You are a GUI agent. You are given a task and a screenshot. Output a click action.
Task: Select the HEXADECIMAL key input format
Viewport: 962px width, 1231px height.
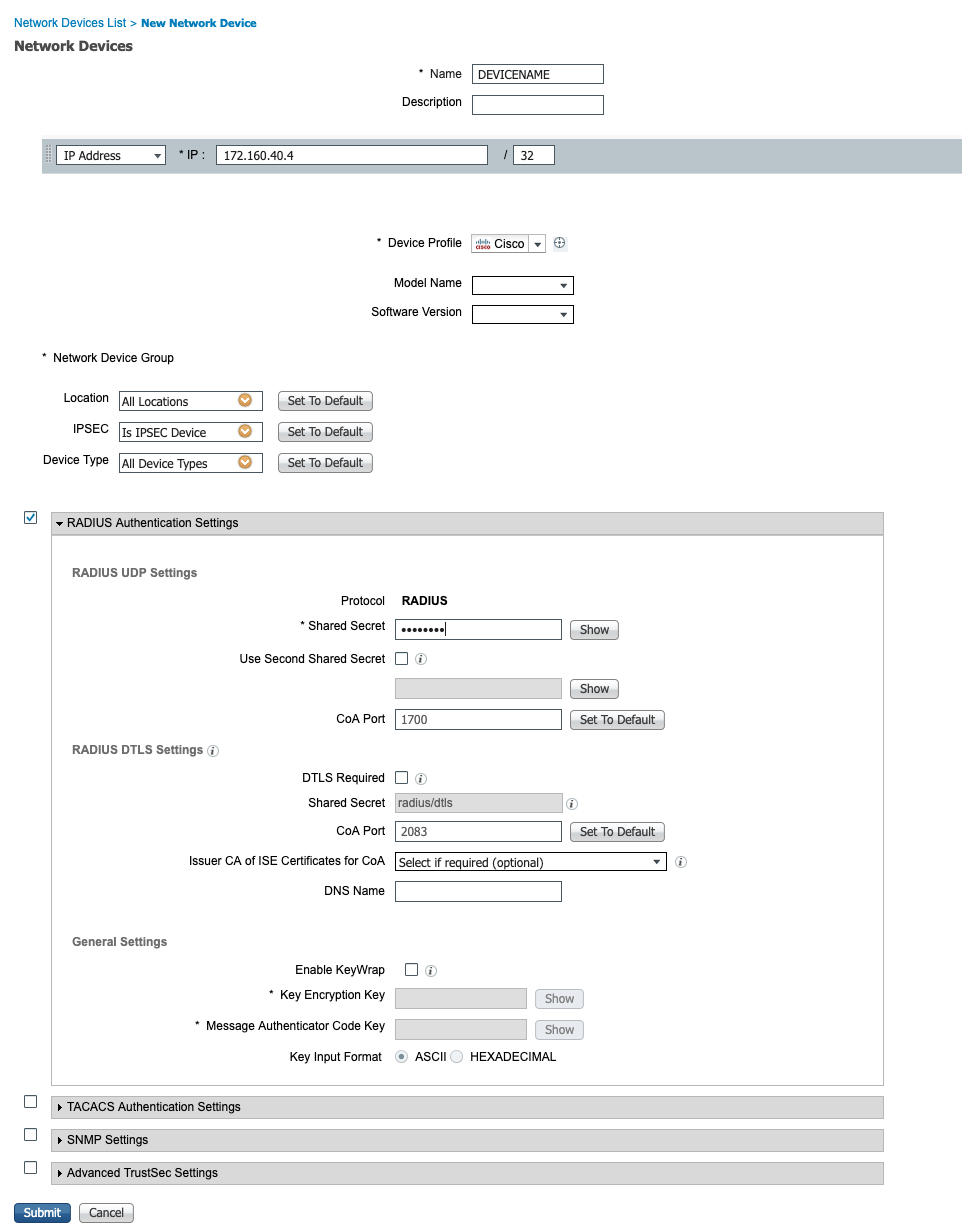pos(456,1056)
